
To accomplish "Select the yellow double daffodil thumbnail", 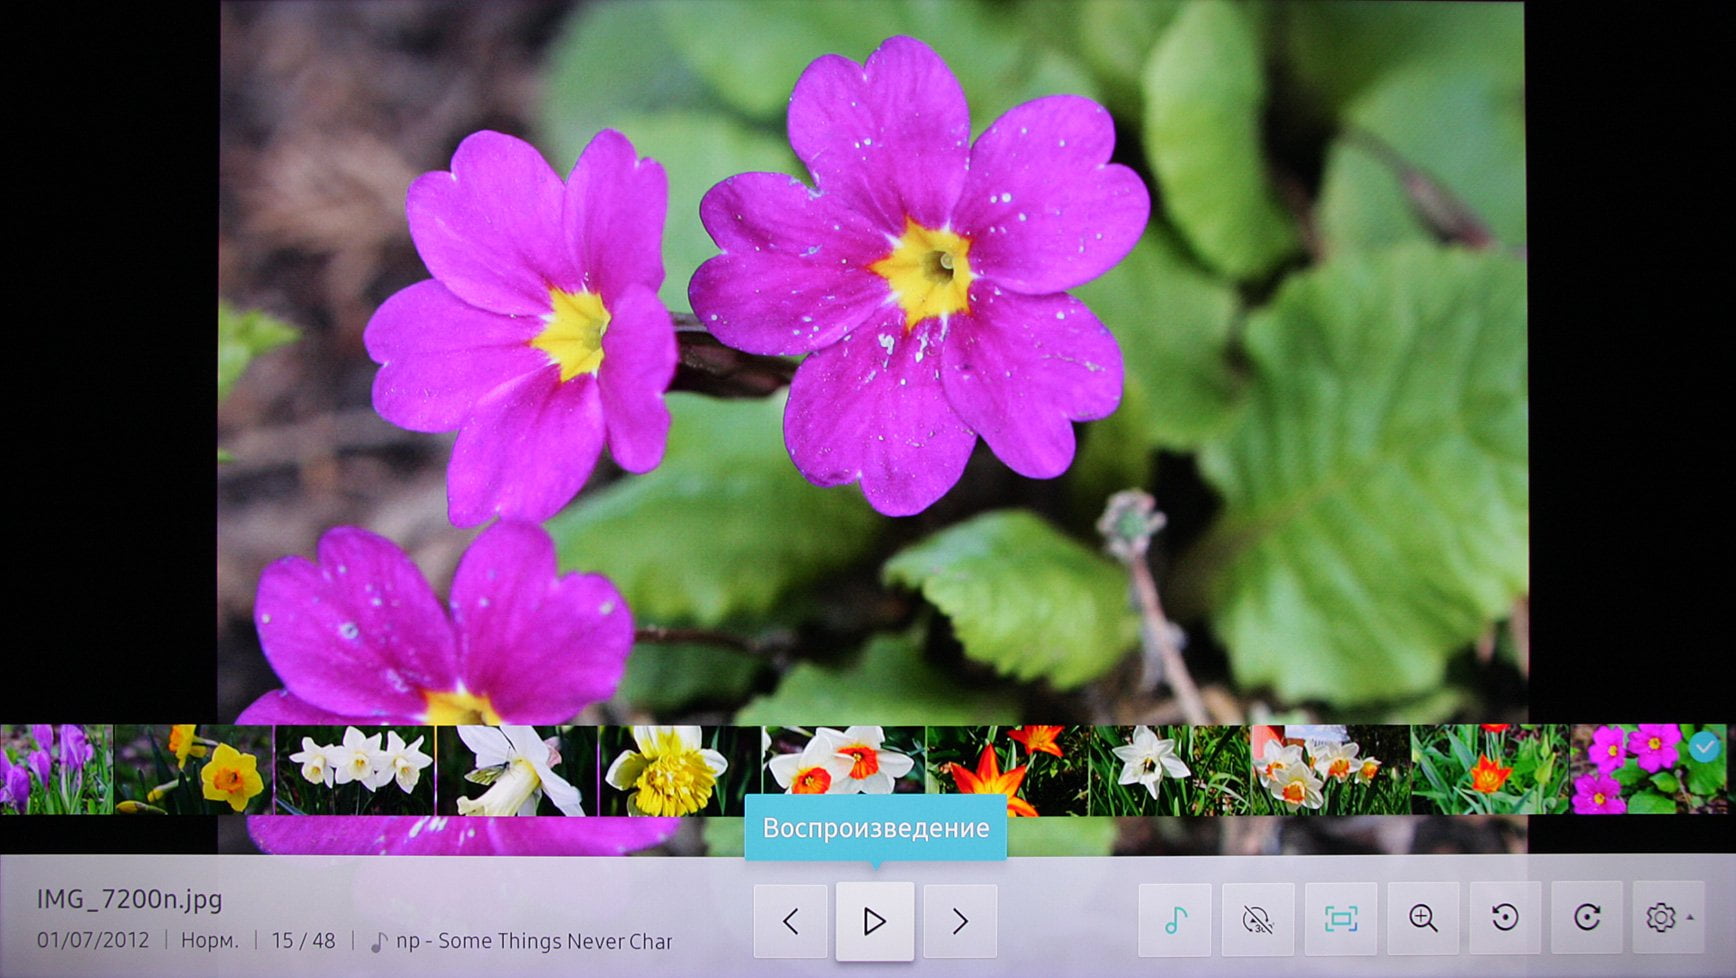I will (680, 769).
